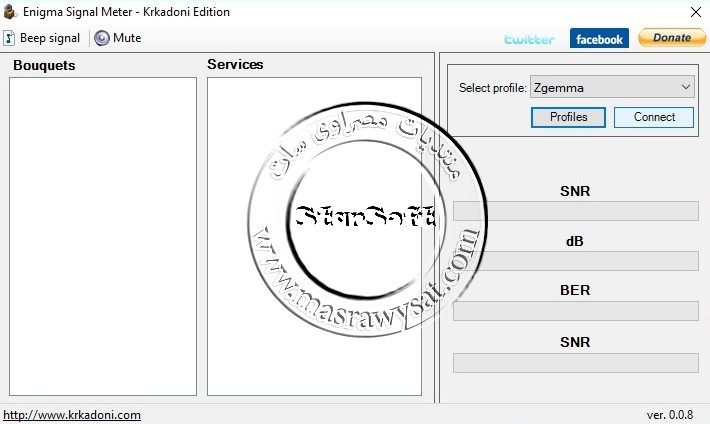This screenshot has height=424, width=710.
Task: Connect to the selected Zgemma profile
Action: pyautogui.click(x=654, y=117)
